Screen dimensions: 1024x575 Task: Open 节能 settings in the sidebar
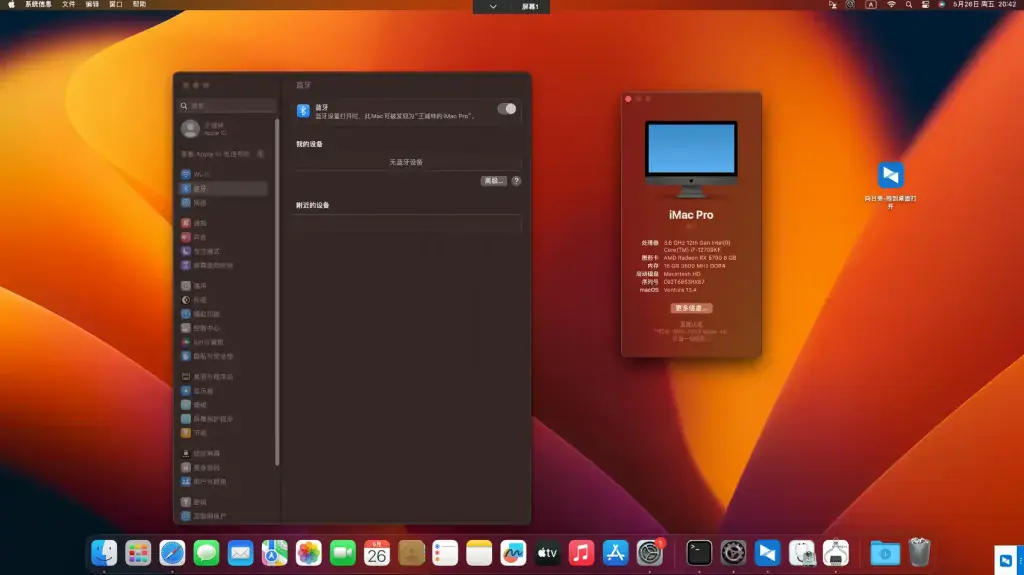[223, 433]
